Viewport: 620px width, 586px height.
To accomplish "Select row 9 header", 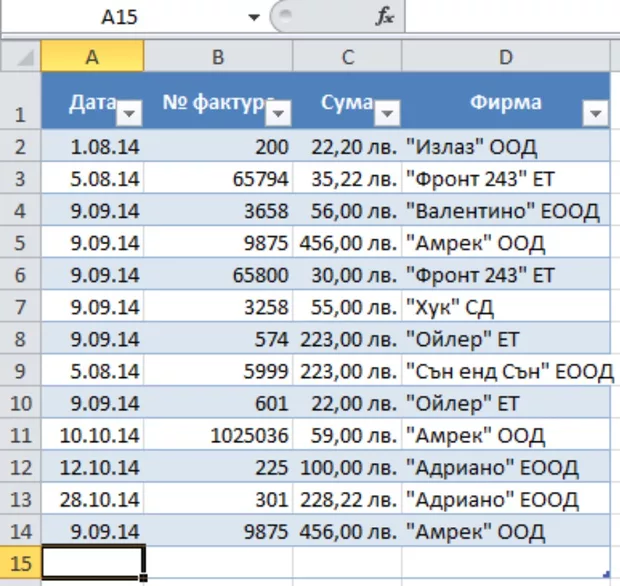I will (20, 371).
